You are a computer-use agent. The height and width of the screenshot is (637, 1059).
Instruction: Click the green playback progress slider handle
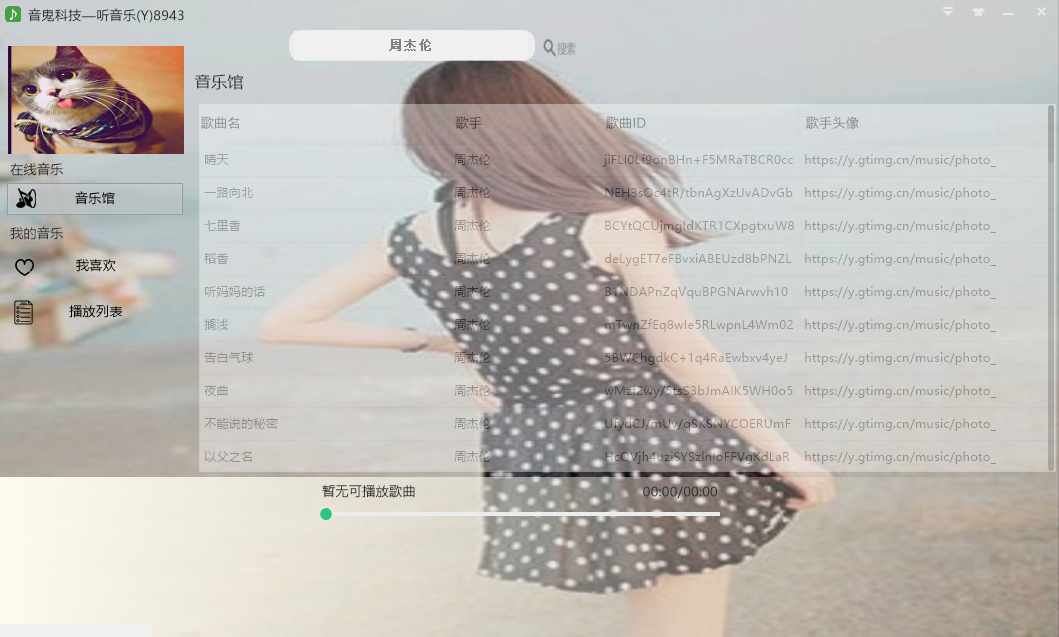(326, 514)
